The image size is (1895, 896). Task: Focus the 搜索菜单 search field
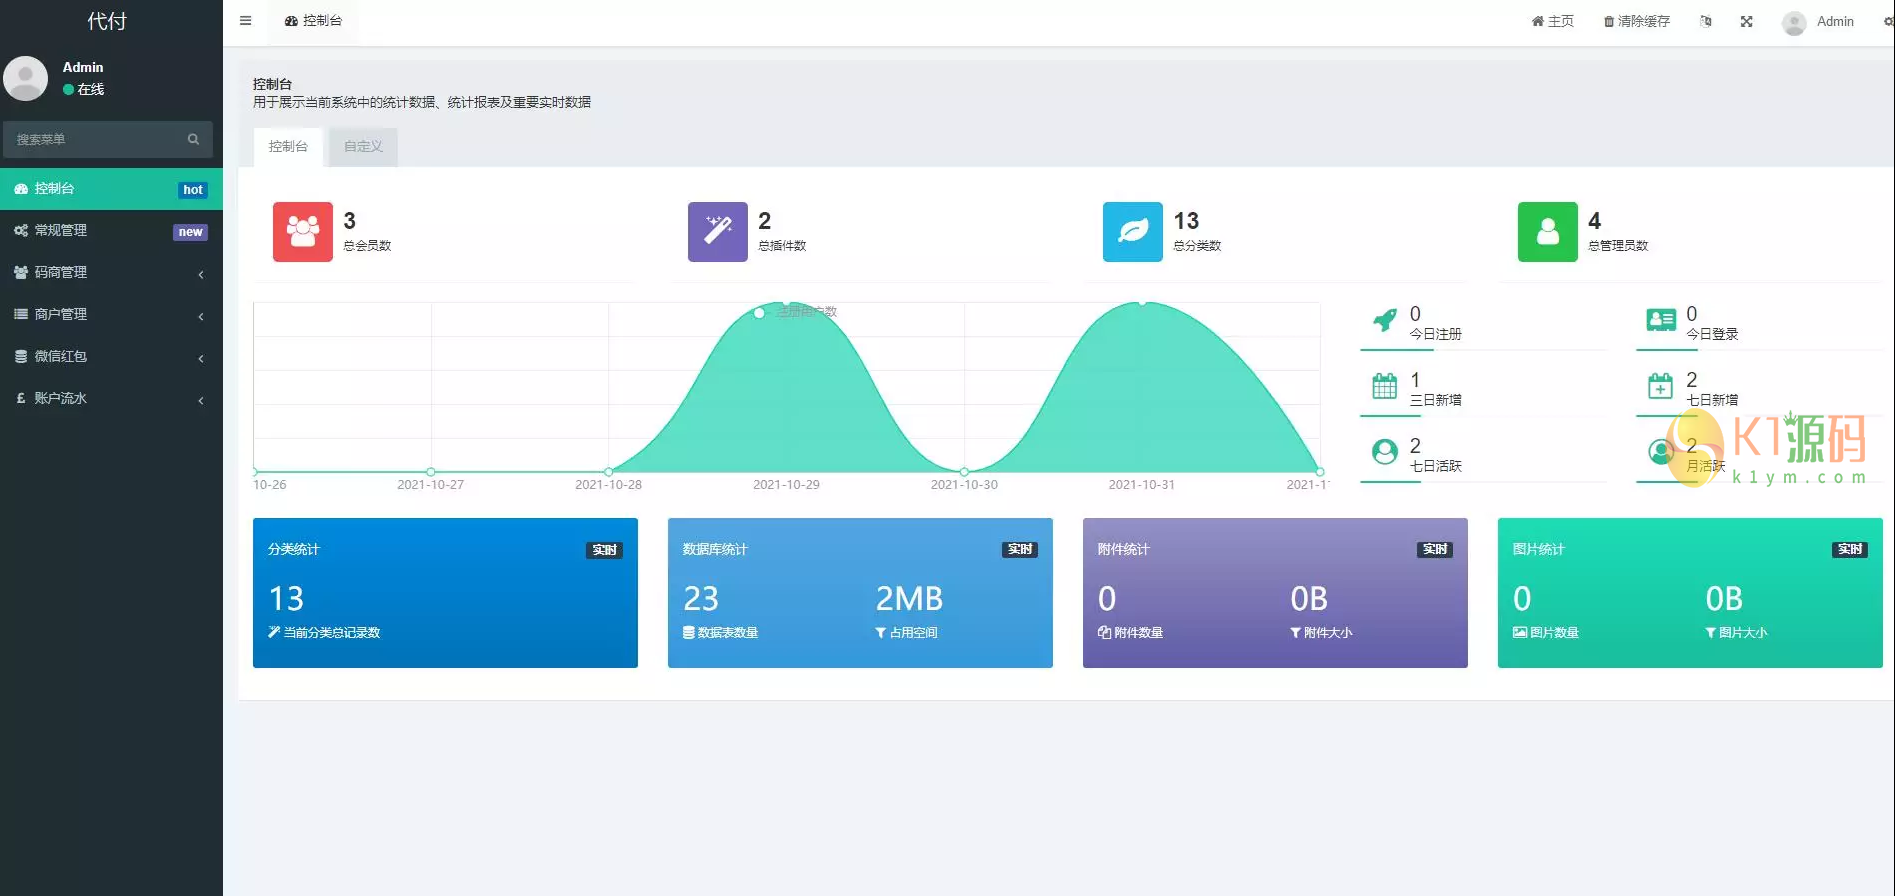point(97,139)
